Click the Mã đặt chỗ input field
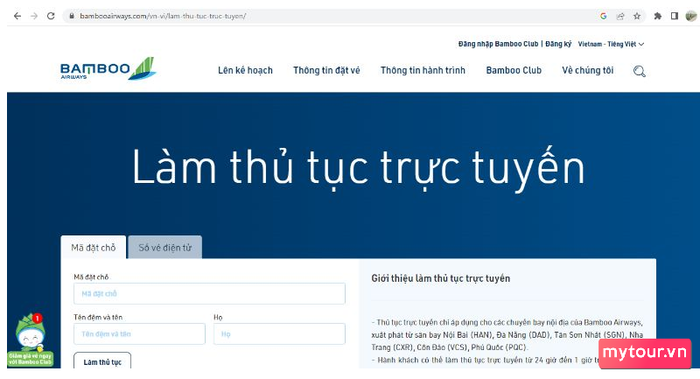Image resolution: width=700 pixels, height=379 pixels. tap(209, 294)
